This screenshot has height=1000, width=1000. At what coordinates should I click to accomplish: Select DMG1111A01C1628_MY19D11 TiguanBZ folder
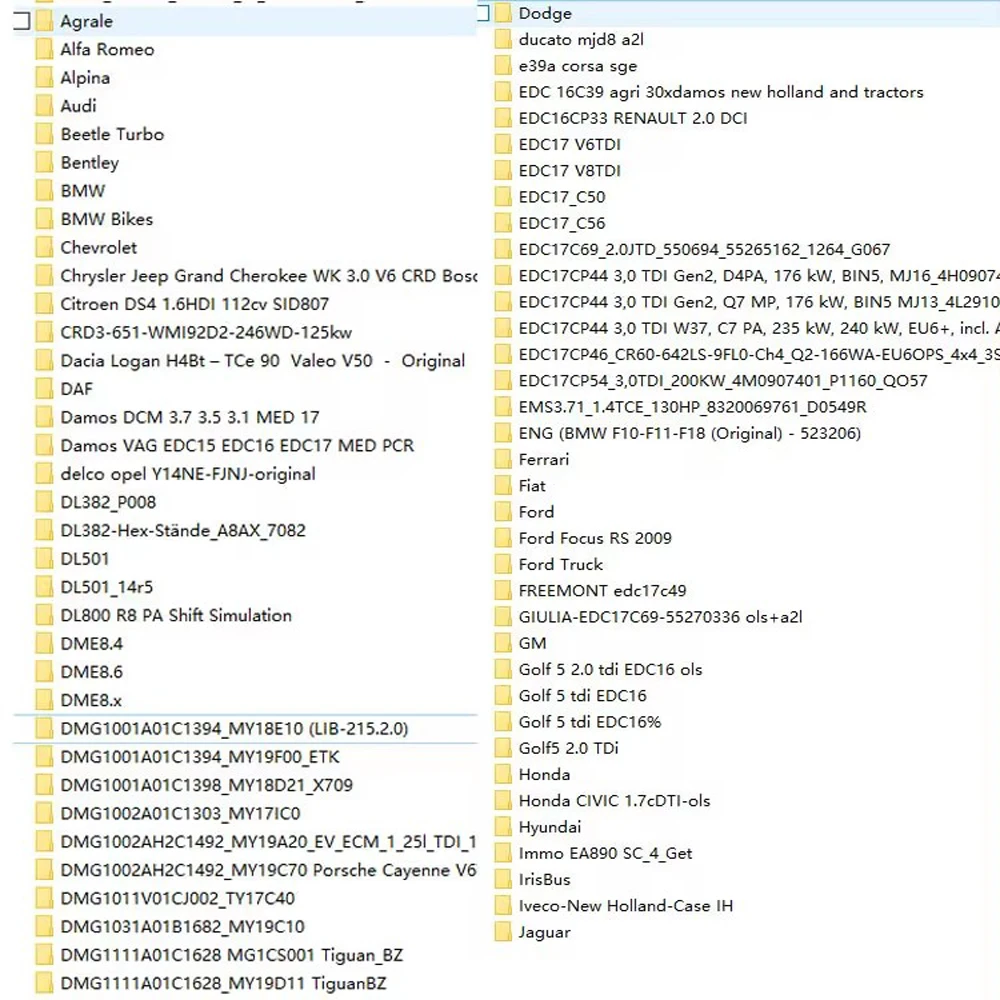[x=224, y=983]
